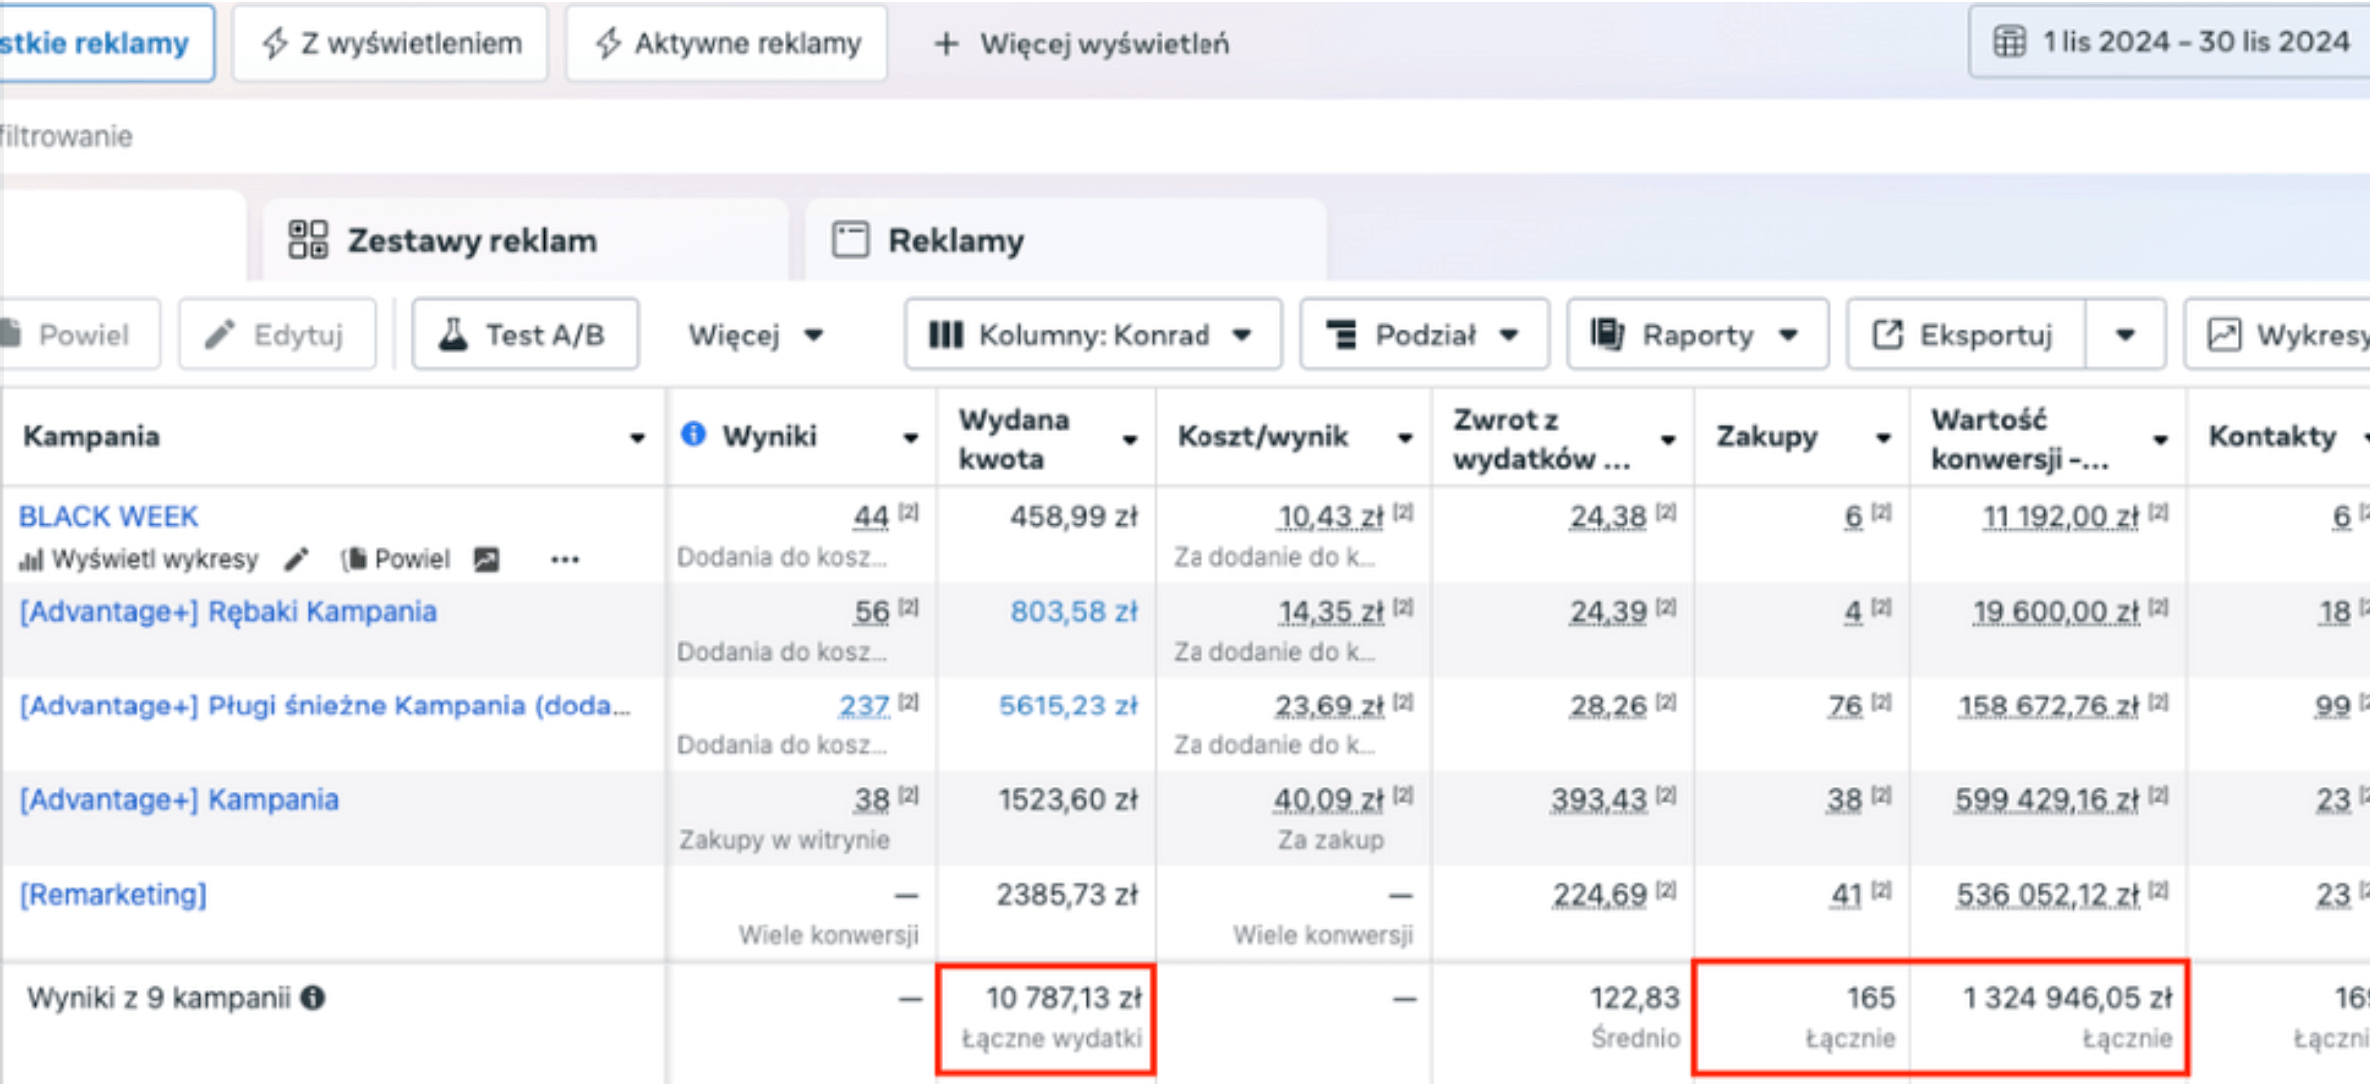Click the calendar icon in the date range
This screenshot has width=2370, height=1084.
2009,42
